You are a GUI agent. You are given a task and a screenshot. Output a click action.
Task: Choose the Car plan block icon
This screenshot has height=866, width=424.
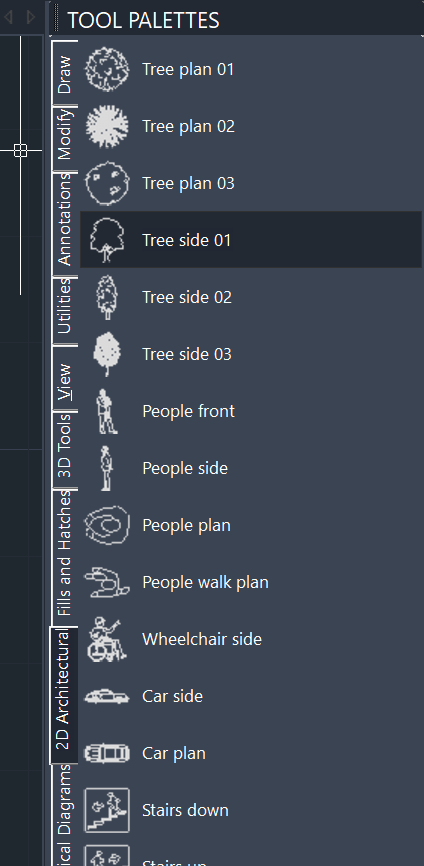(x=107, y=753)
